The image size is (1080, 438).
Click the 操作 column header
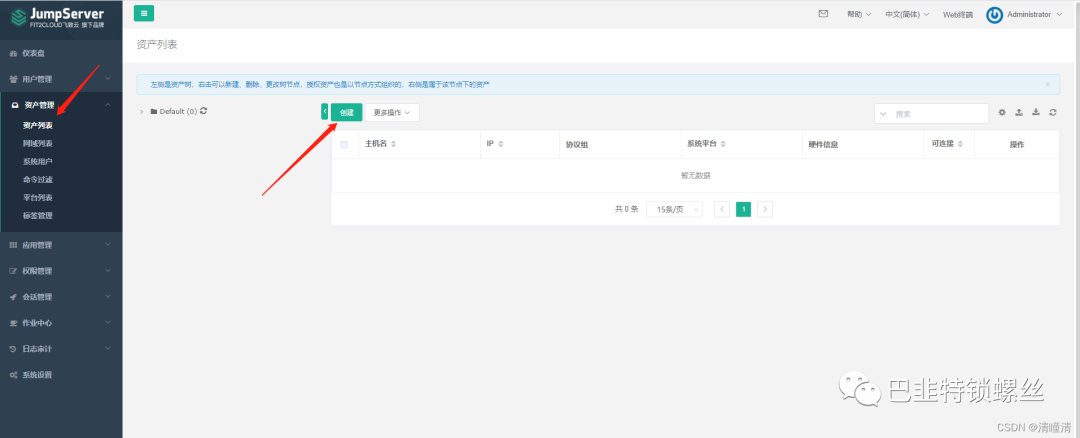tap(1017, 145)
